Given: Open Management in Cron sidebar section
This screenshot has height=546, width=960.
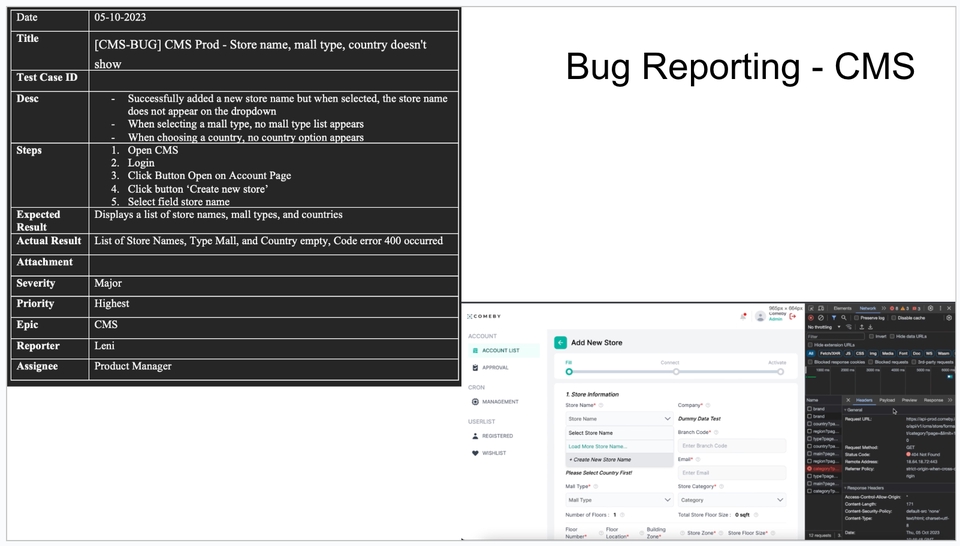Looking at the screenshot, I should click(496, 402).
